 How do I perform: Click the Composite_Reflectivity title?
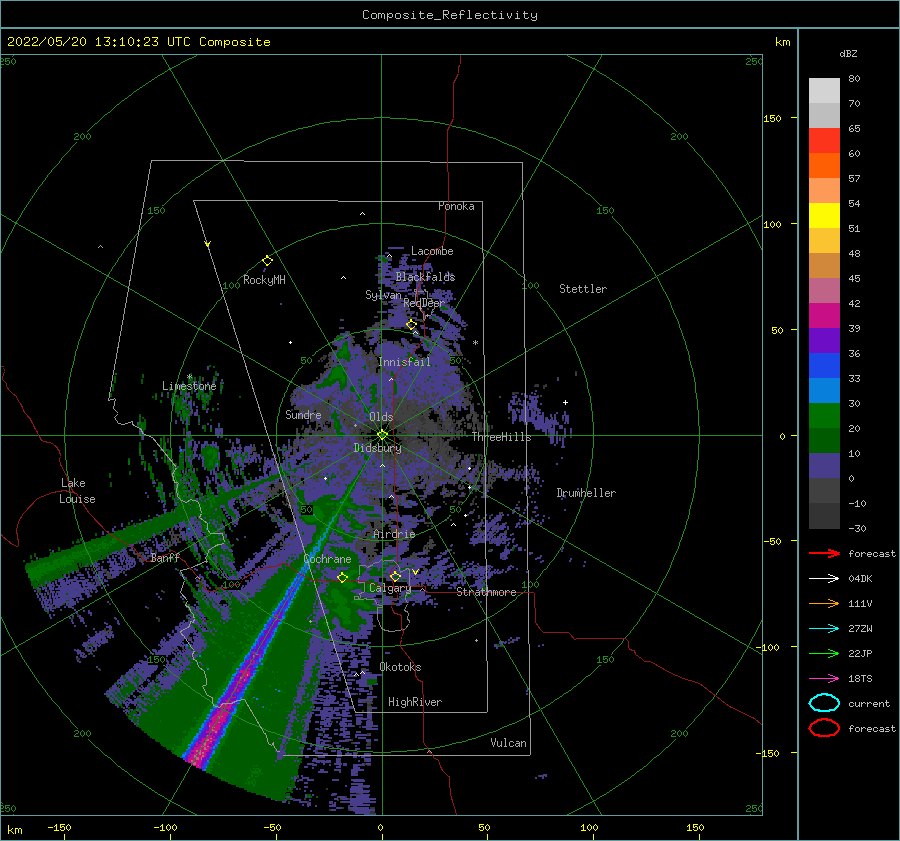[449, 15]
